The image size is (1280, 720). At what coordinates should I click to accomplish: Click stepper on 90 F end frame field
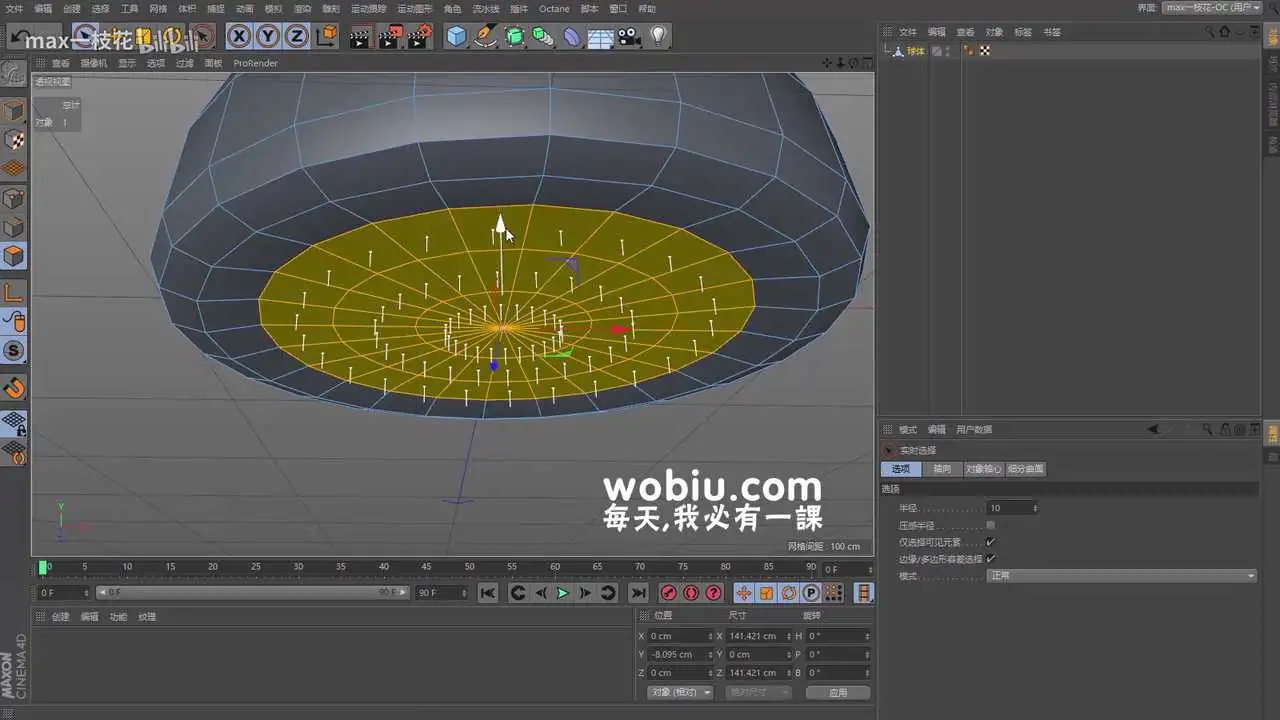(464, 593)
